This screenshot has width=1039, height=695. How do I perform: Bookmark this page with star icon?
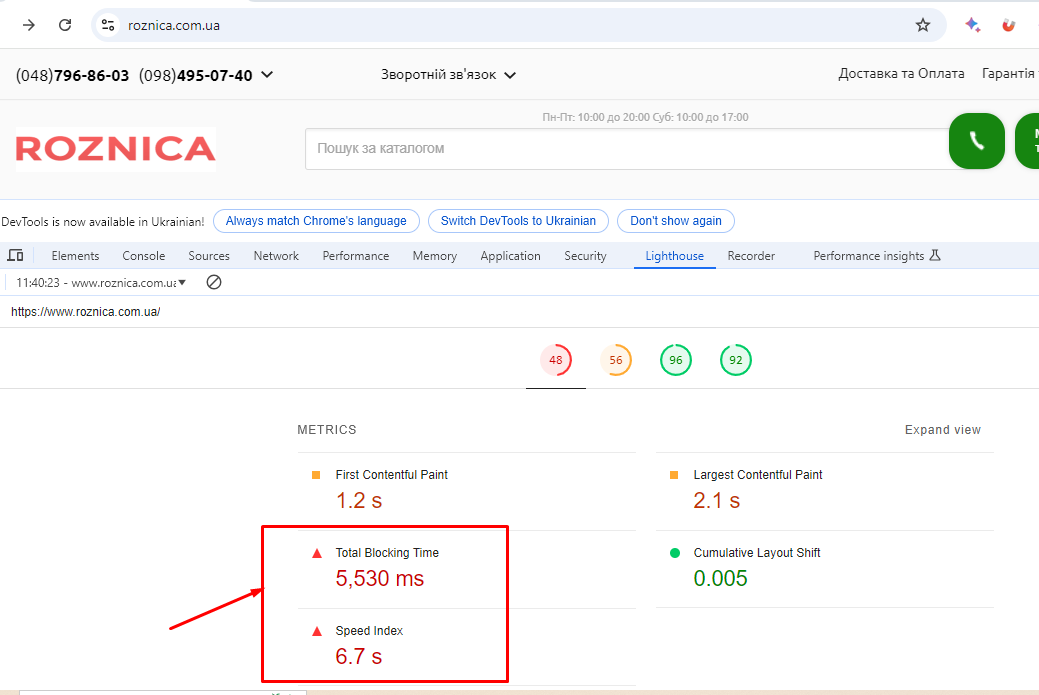922,25
